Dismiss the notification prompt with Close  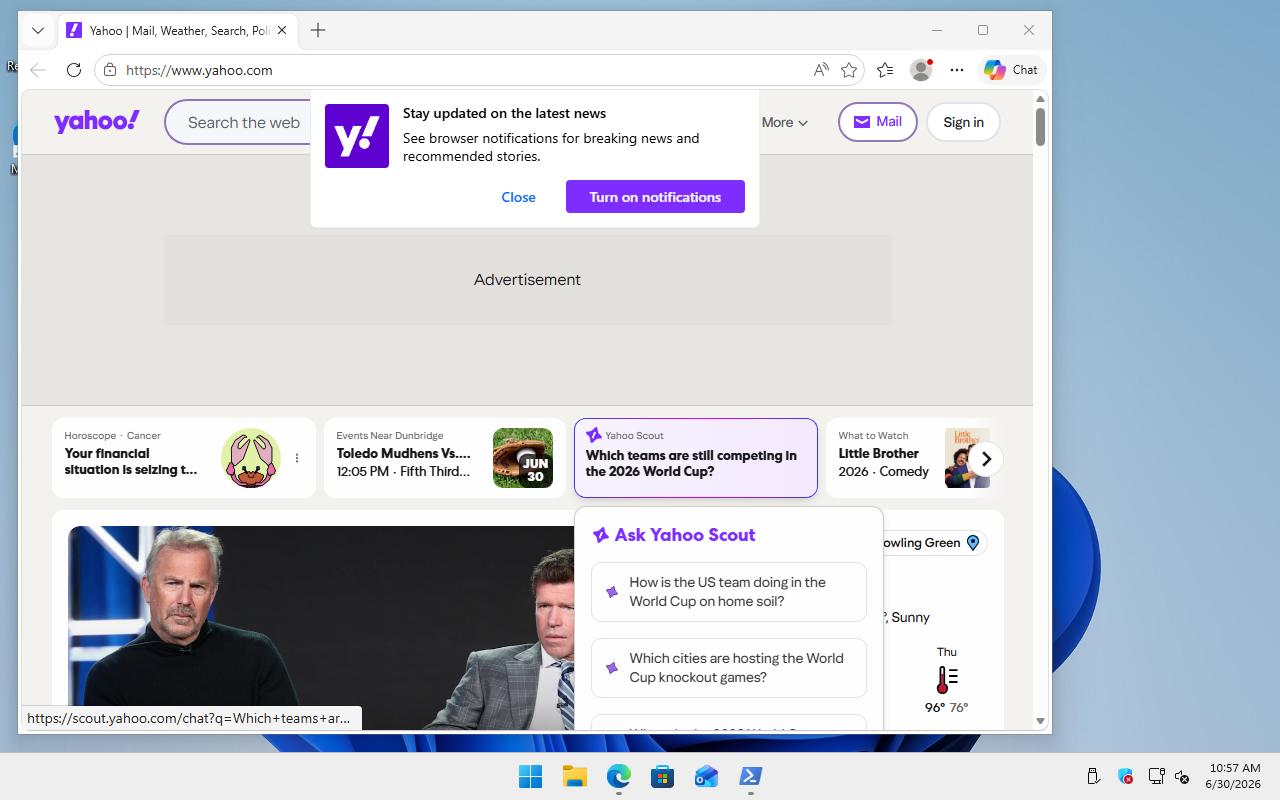click(518, 197)
